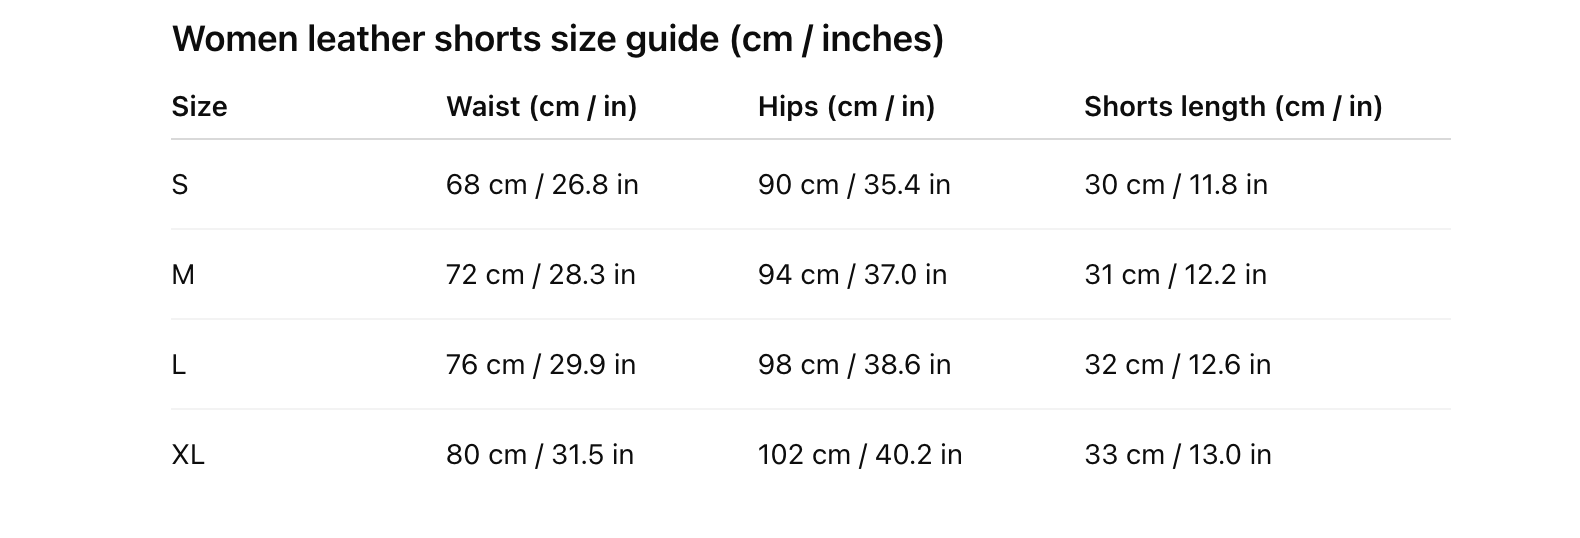This screenshot has height=538, width=1580.
Task: Click the Waist (cm / in) column header
Action: [541, 107]
